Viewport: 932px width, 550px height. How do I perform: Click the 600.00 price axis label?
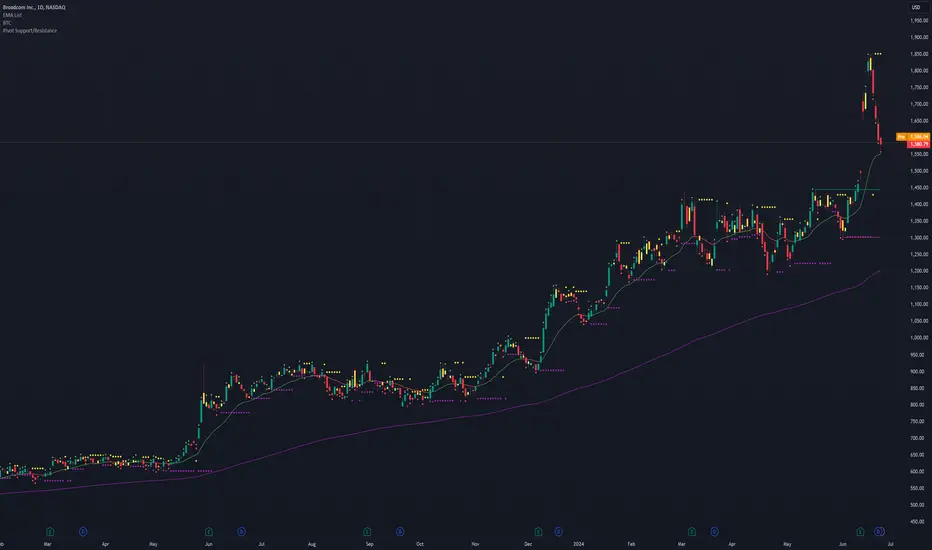click(919, 472)
